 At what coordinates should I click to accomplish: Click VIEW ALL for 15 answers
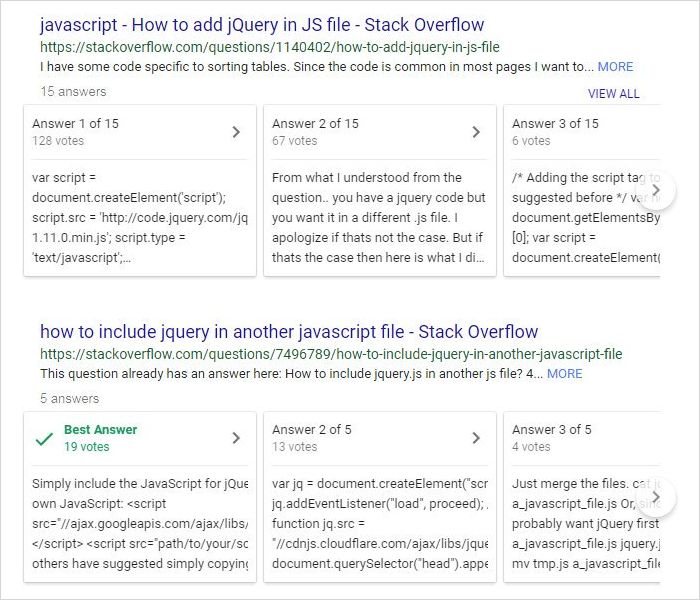pos(613,94)
